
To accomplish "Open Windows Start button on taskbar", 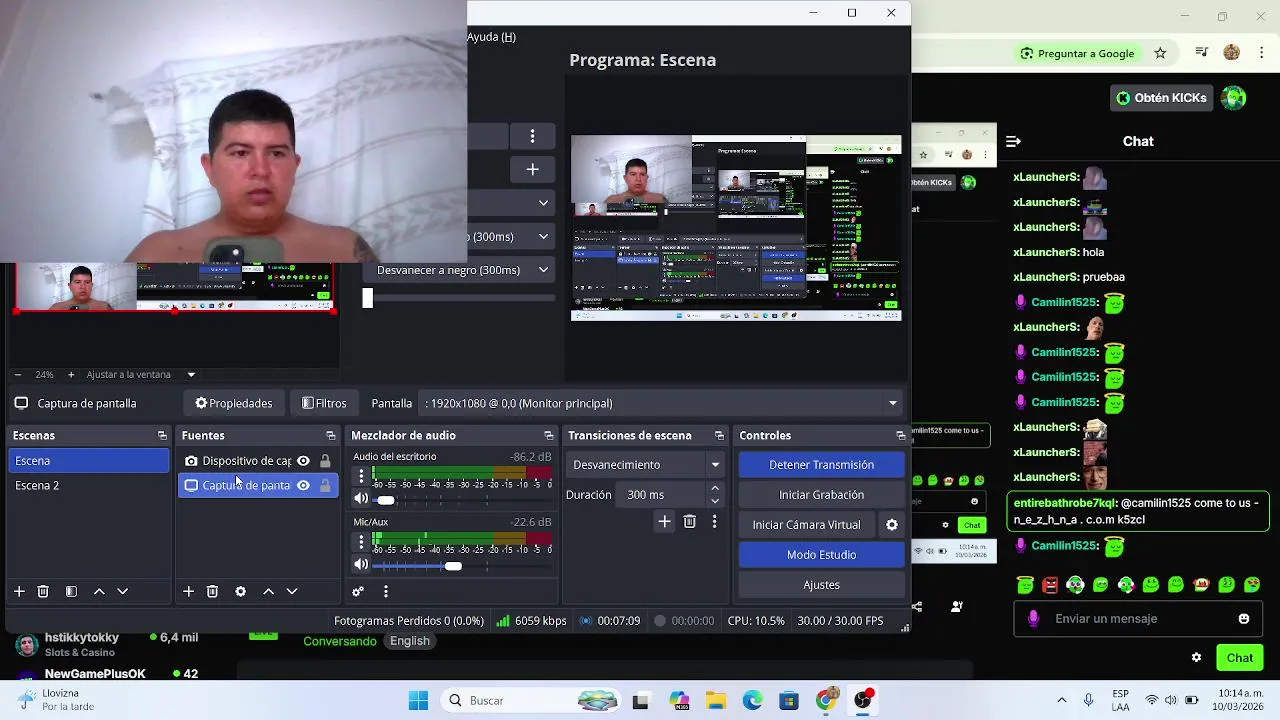I will [418, 701].
